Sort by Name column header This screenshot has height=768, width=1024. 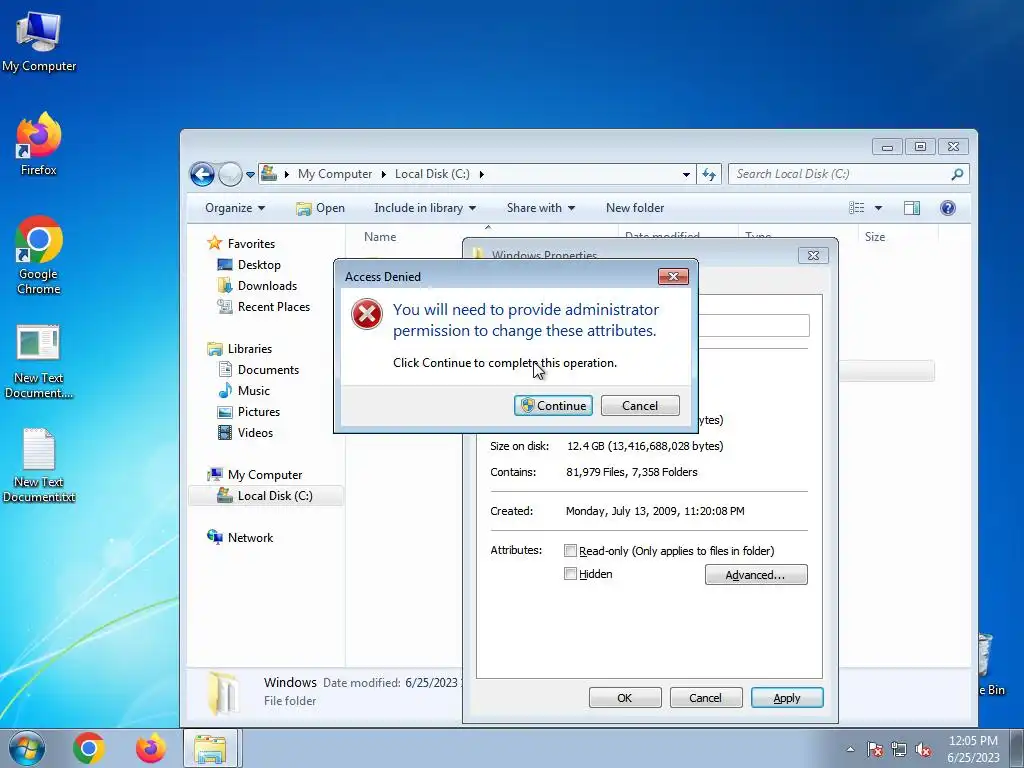pyautogui.click(x=380, y=237)
